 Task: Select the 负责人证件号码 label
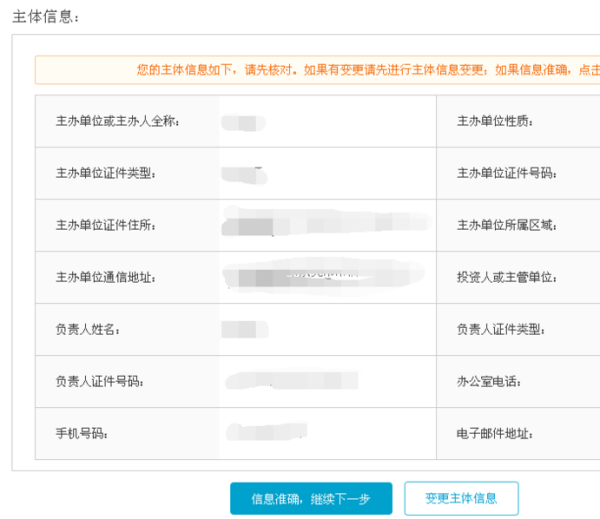[x=99, y=382]
